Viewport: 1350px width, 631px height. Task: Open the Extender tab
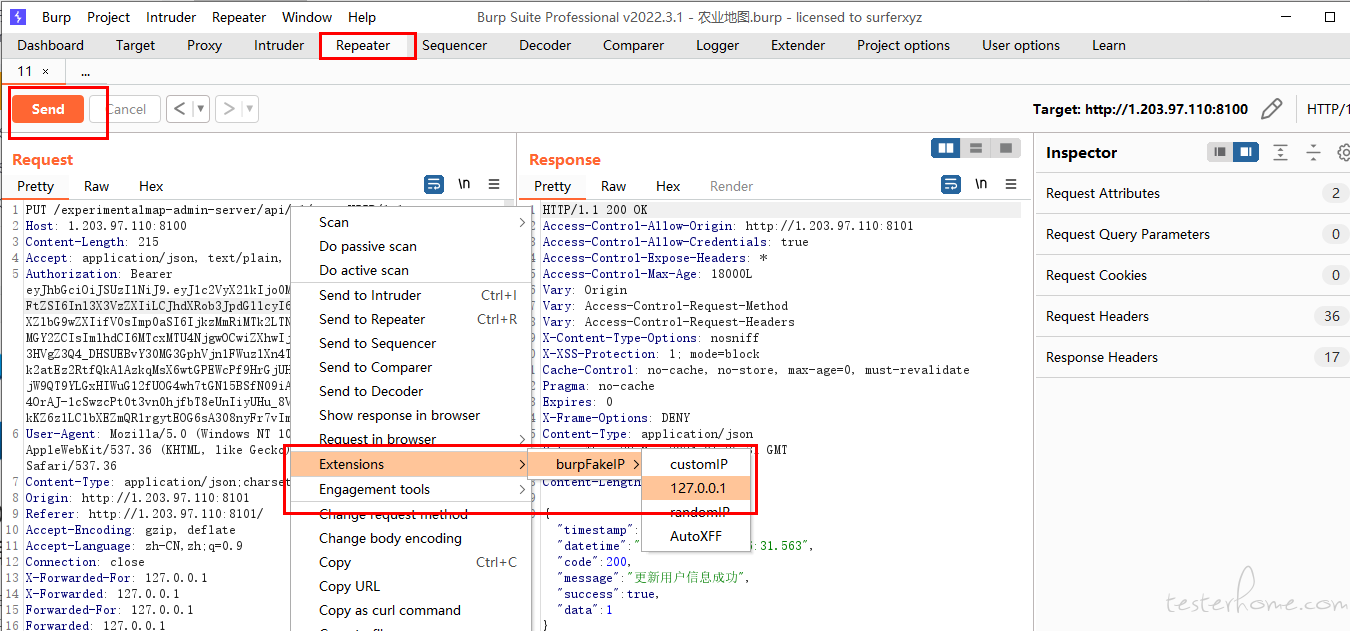pyautogui.click(x=798, y=45)
